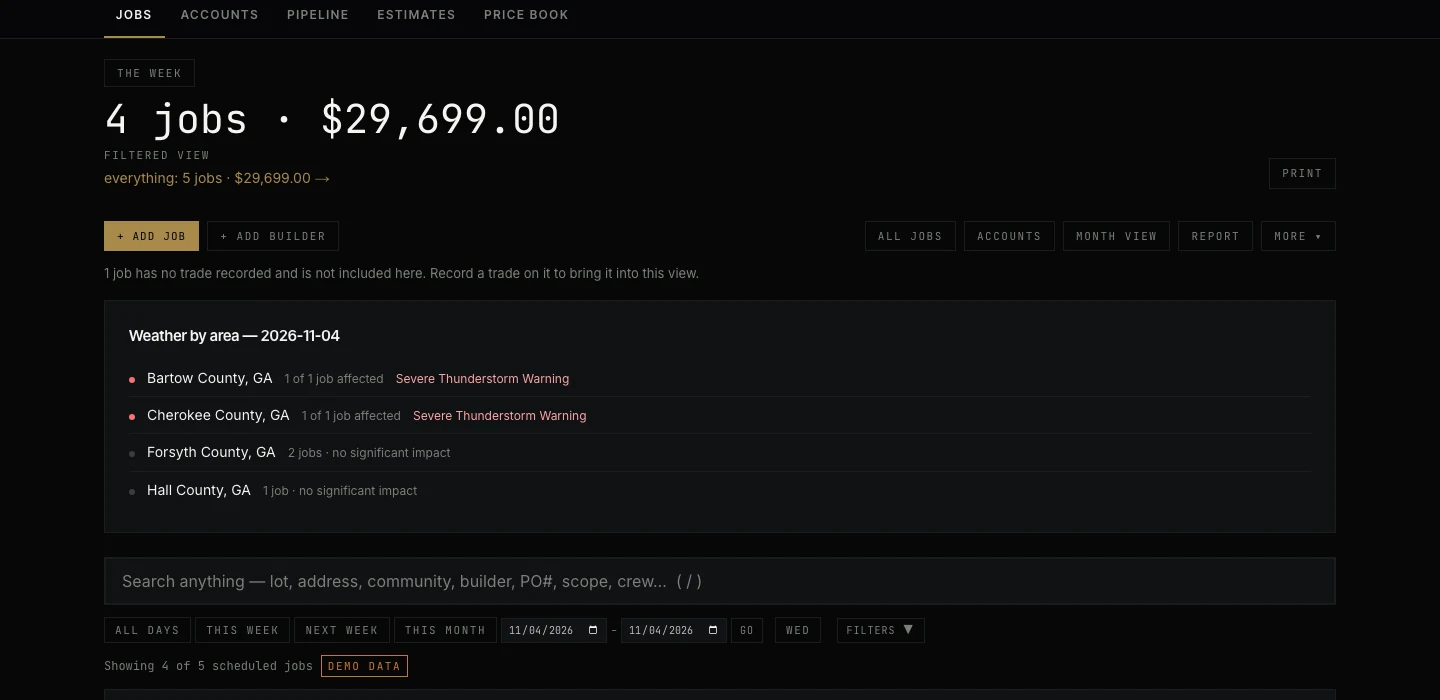
Task: Go to the Pipeline tab
Action: (x=318, y=15)
